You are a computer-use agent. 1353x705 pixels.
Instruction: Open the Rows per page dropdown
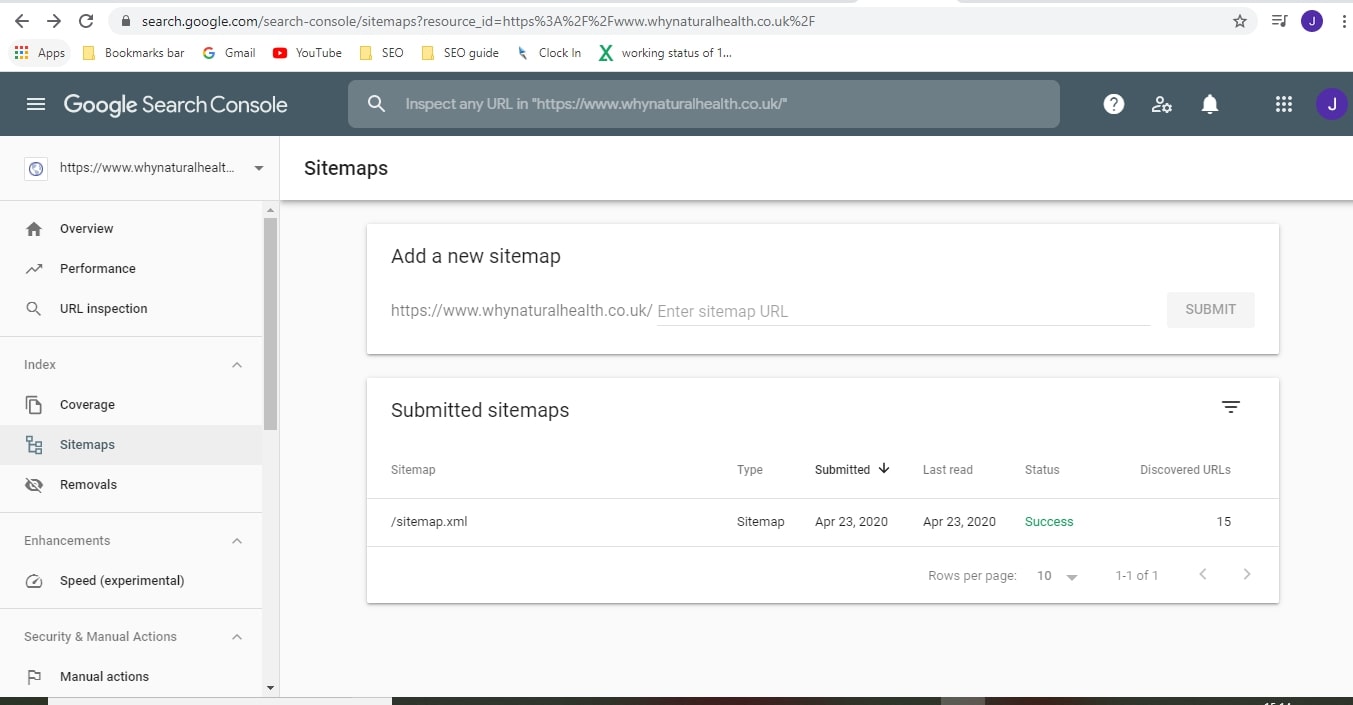pyautogui.click(x=1055, y=575)
